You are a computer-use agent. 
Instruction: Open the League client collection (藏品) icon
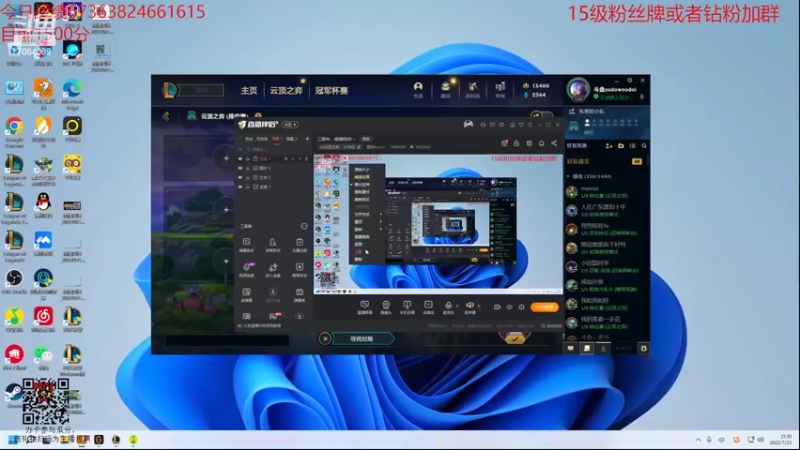tap(445, 89)
